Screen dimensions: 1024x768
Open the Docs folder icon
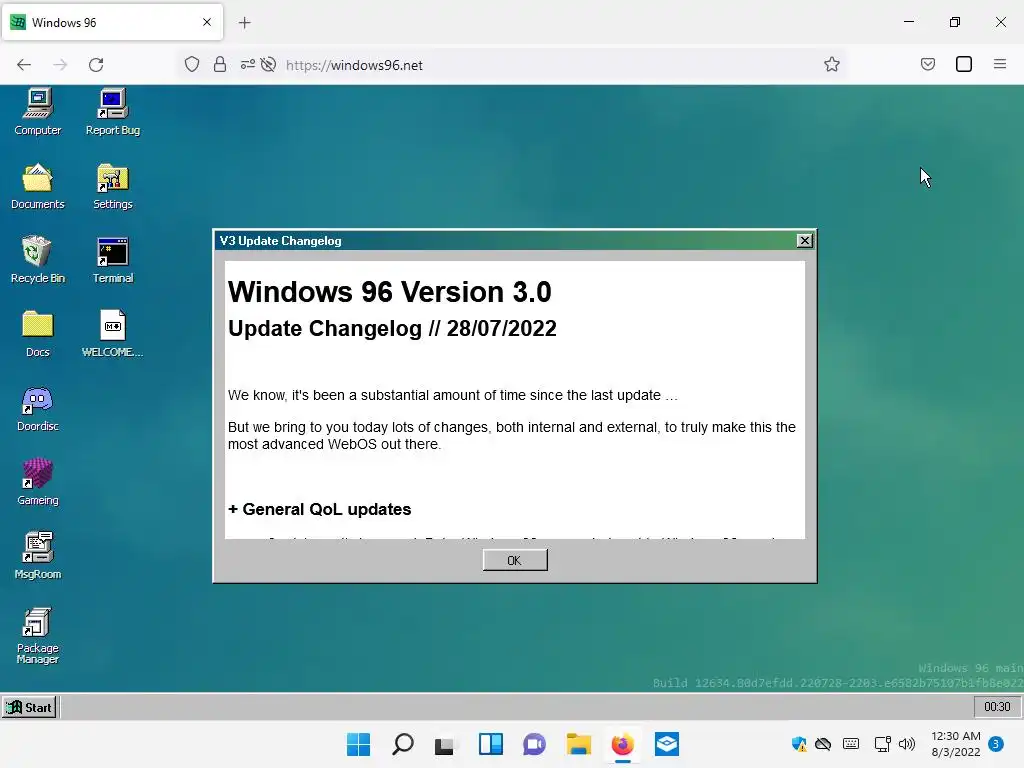pos(38,334)
